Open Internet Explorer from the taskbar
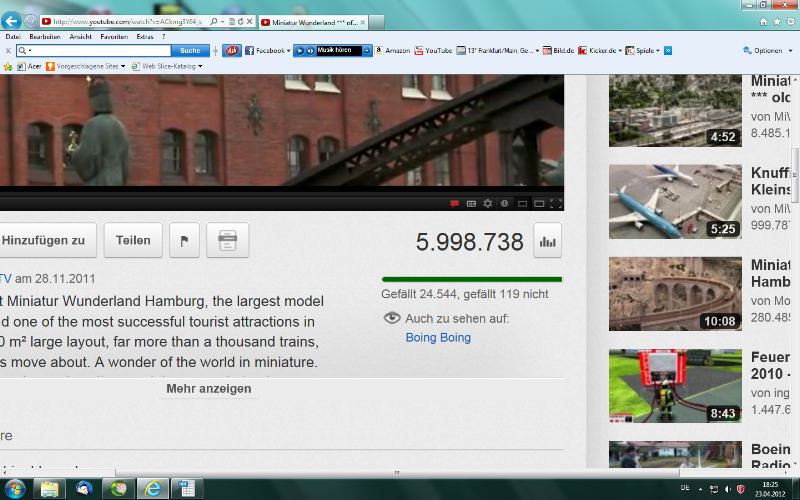This screenshot has width=800, height=500. 152,488
